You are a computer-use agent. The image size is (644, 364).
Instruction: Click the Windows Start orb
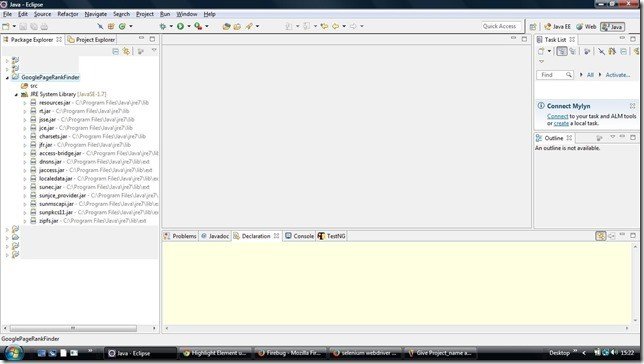(14, 353)
